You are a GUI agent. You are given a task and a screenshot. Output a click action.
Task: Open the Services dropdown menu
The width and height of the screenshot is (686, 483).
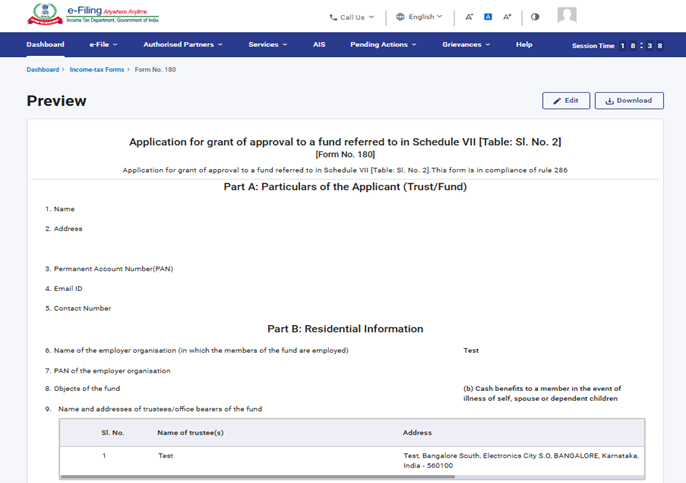click(267, 45)
